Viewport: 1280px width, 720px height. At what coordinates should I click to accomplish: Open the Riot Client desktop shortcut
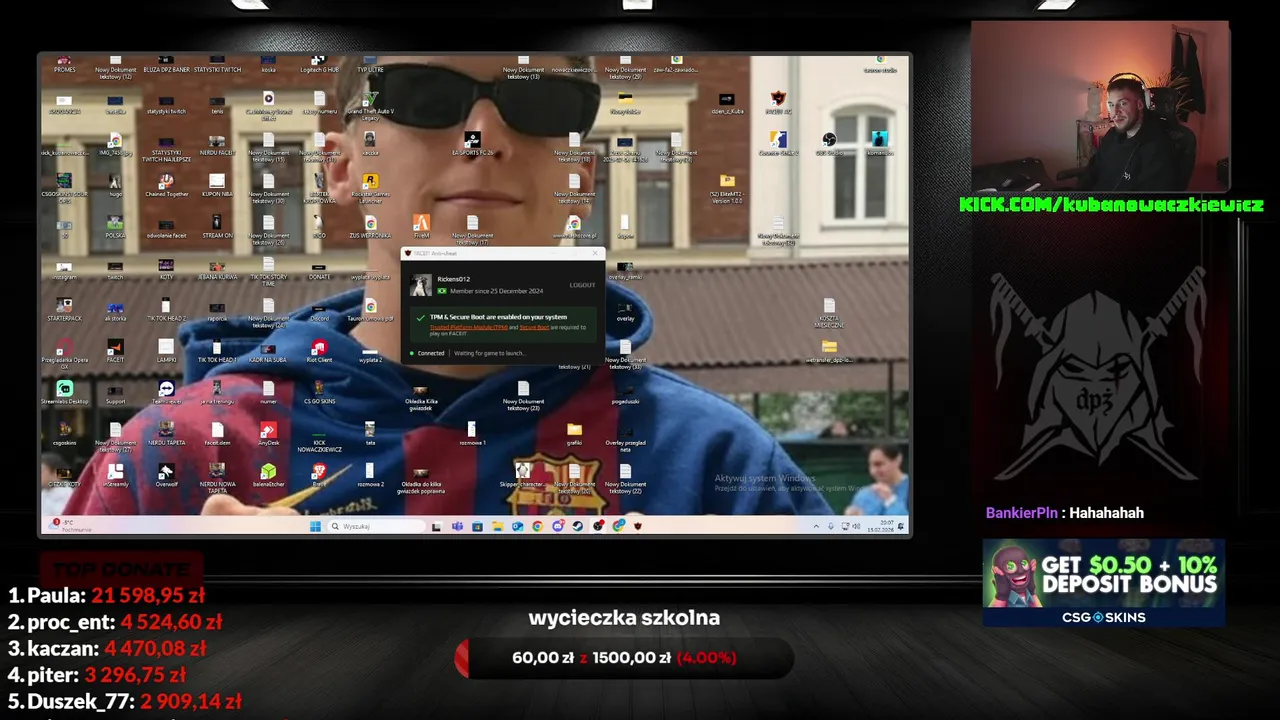tap(319, 351)
